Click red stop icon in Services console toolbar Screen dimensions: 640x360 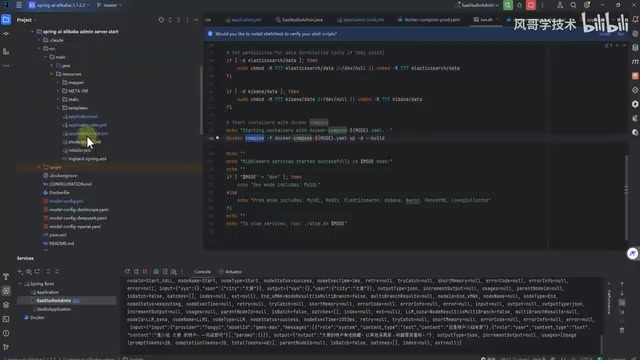pos(145,271)
